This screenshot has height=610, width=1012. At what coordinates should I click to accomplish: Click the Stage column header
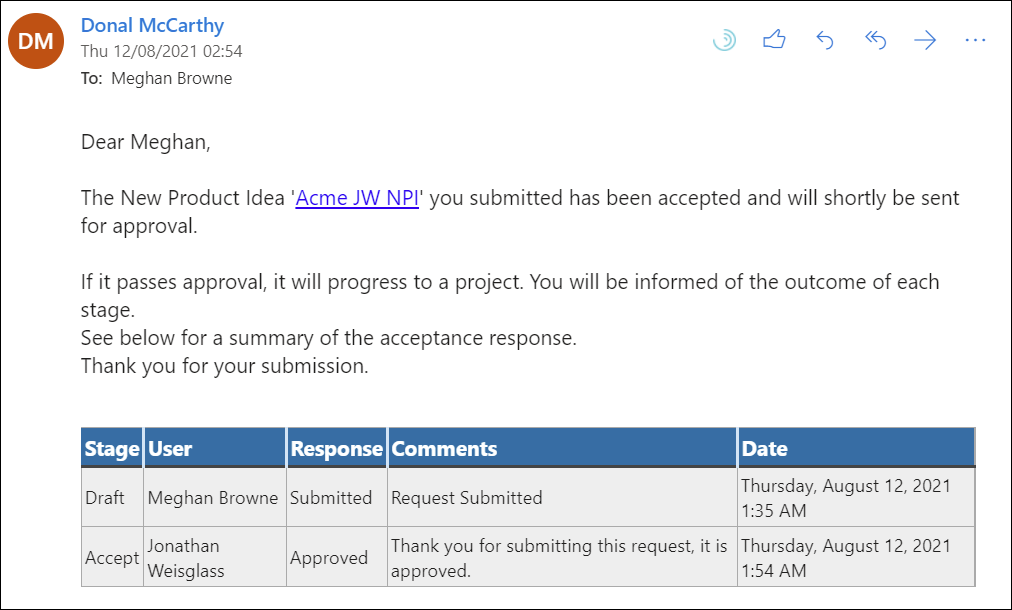click(112, 449)
